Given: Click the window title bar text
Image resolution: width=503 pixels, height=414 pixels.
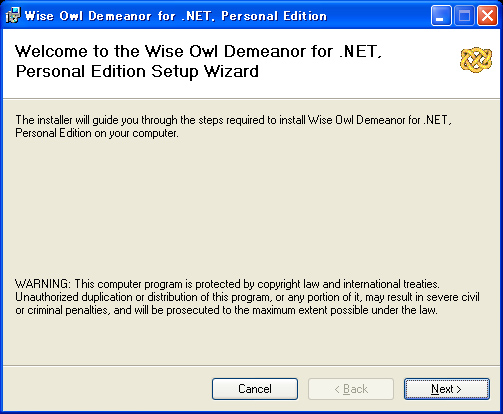Looking at the screenshot, I should click(176, 16).
